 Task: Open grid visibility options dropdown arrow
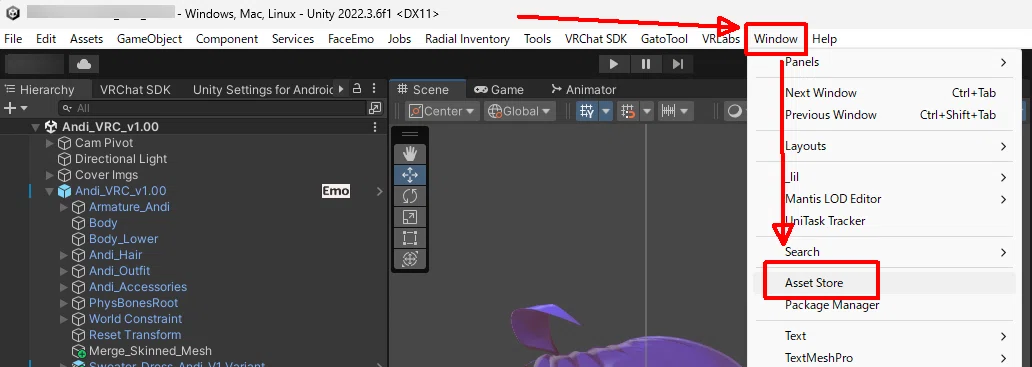(x=606, y=111)
